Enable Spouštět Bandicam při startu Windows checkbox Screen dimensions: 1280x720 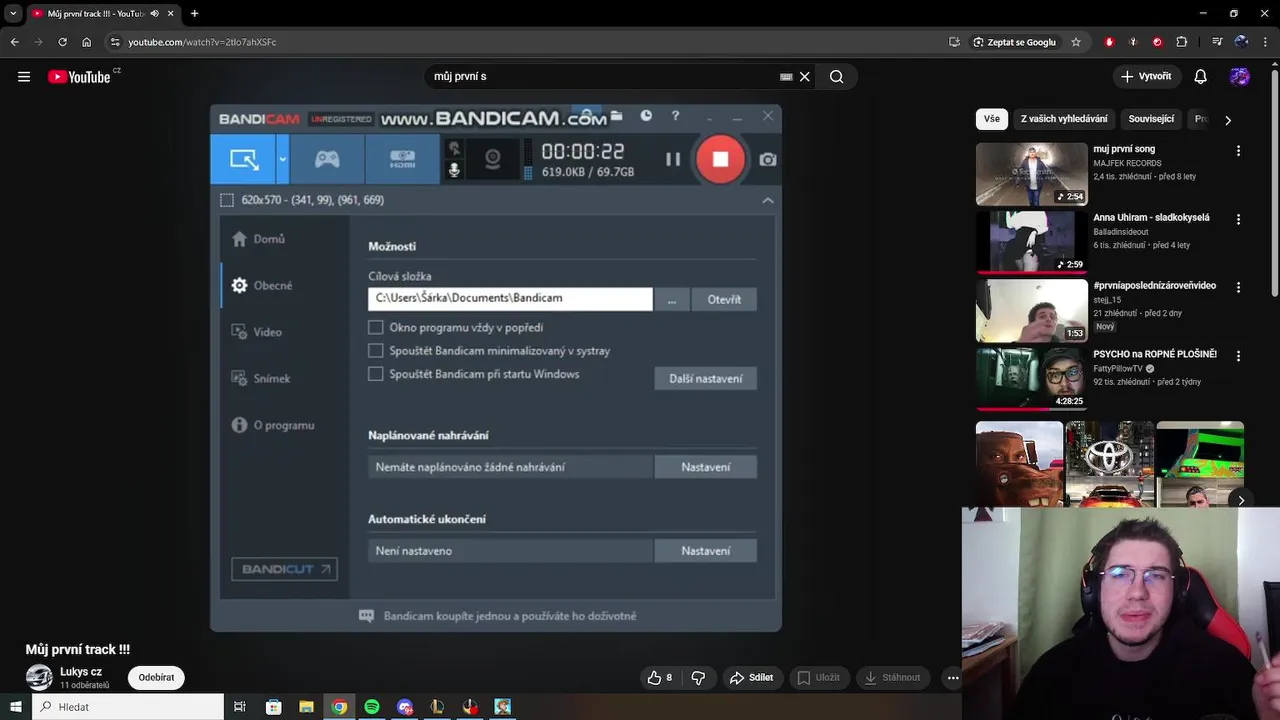pos(376,374)
